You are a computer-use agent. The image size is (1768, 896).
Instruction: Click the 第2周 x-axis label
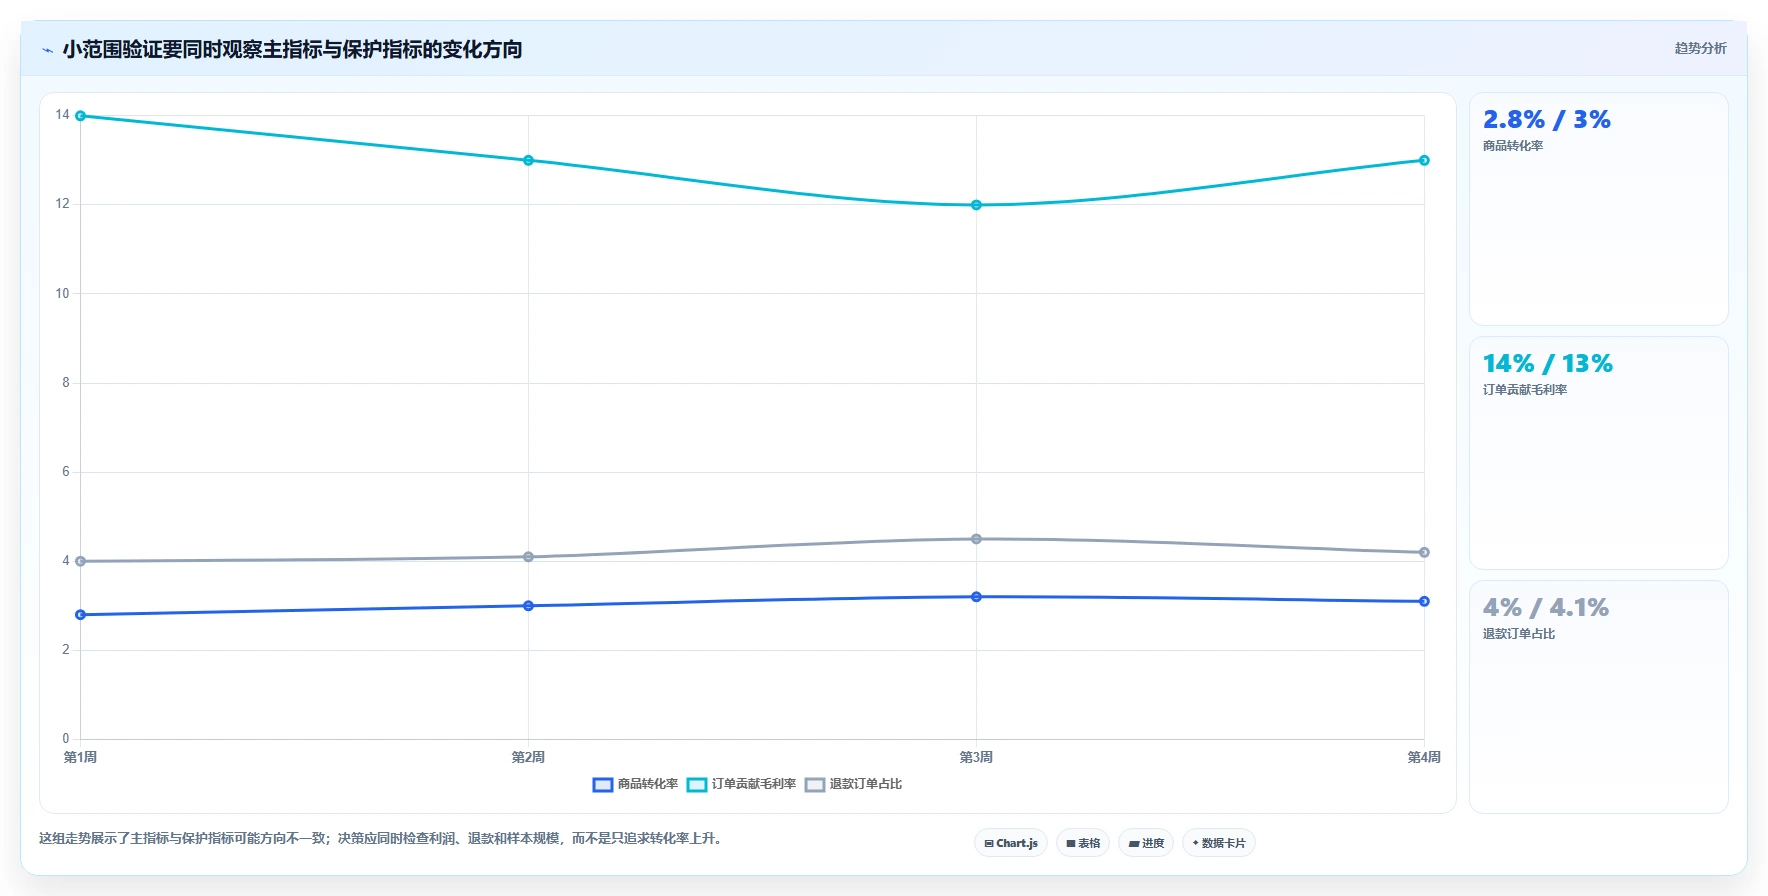pyautogui.click(x=528, y=757)
